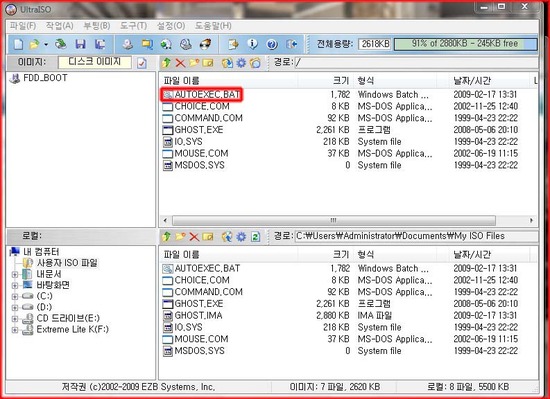
Task: Select COMMAND.COM in the image pane
Action: point(203,118)
